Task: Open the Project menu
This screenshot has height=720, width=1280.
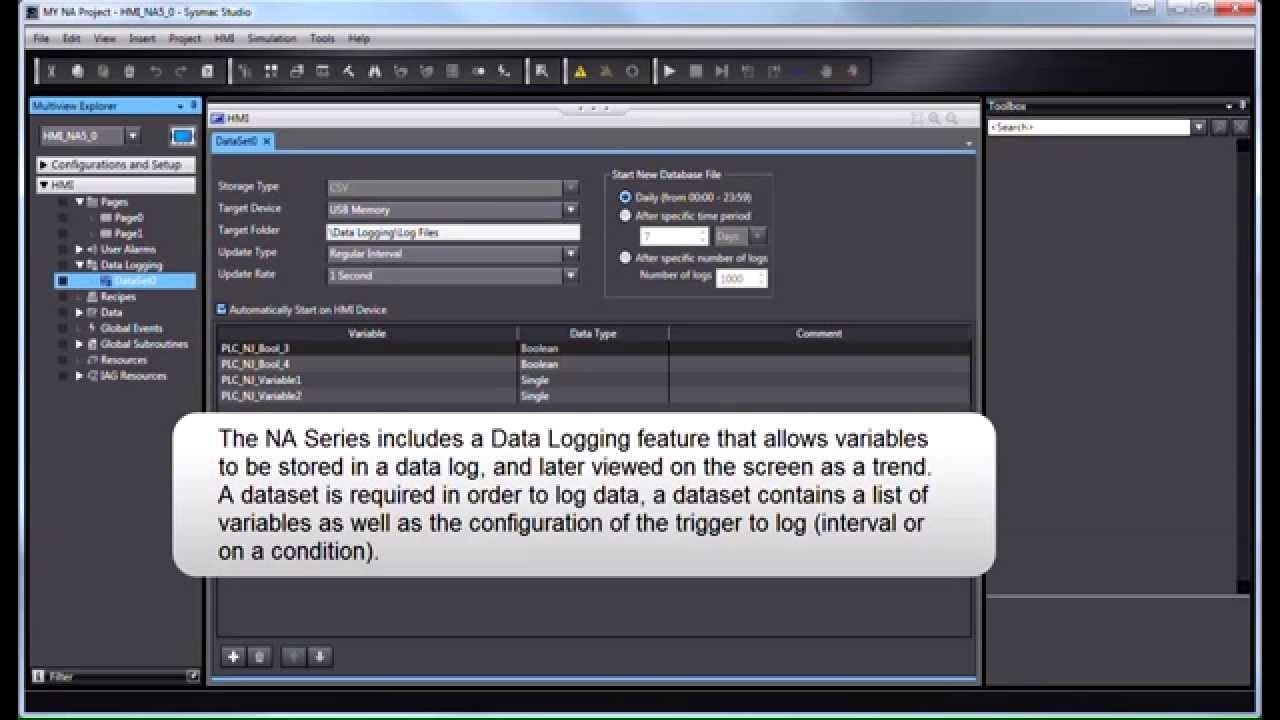Action: coord(185,39)
